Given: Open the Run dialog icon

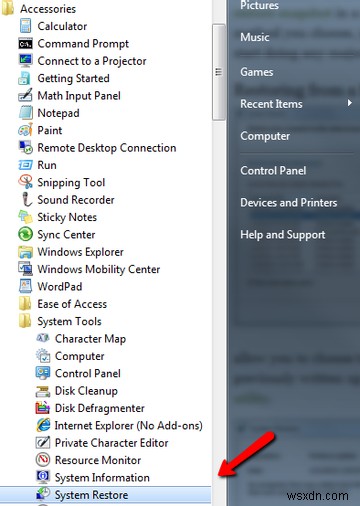Looking at the screenshot, I should (x=25, y=165).
